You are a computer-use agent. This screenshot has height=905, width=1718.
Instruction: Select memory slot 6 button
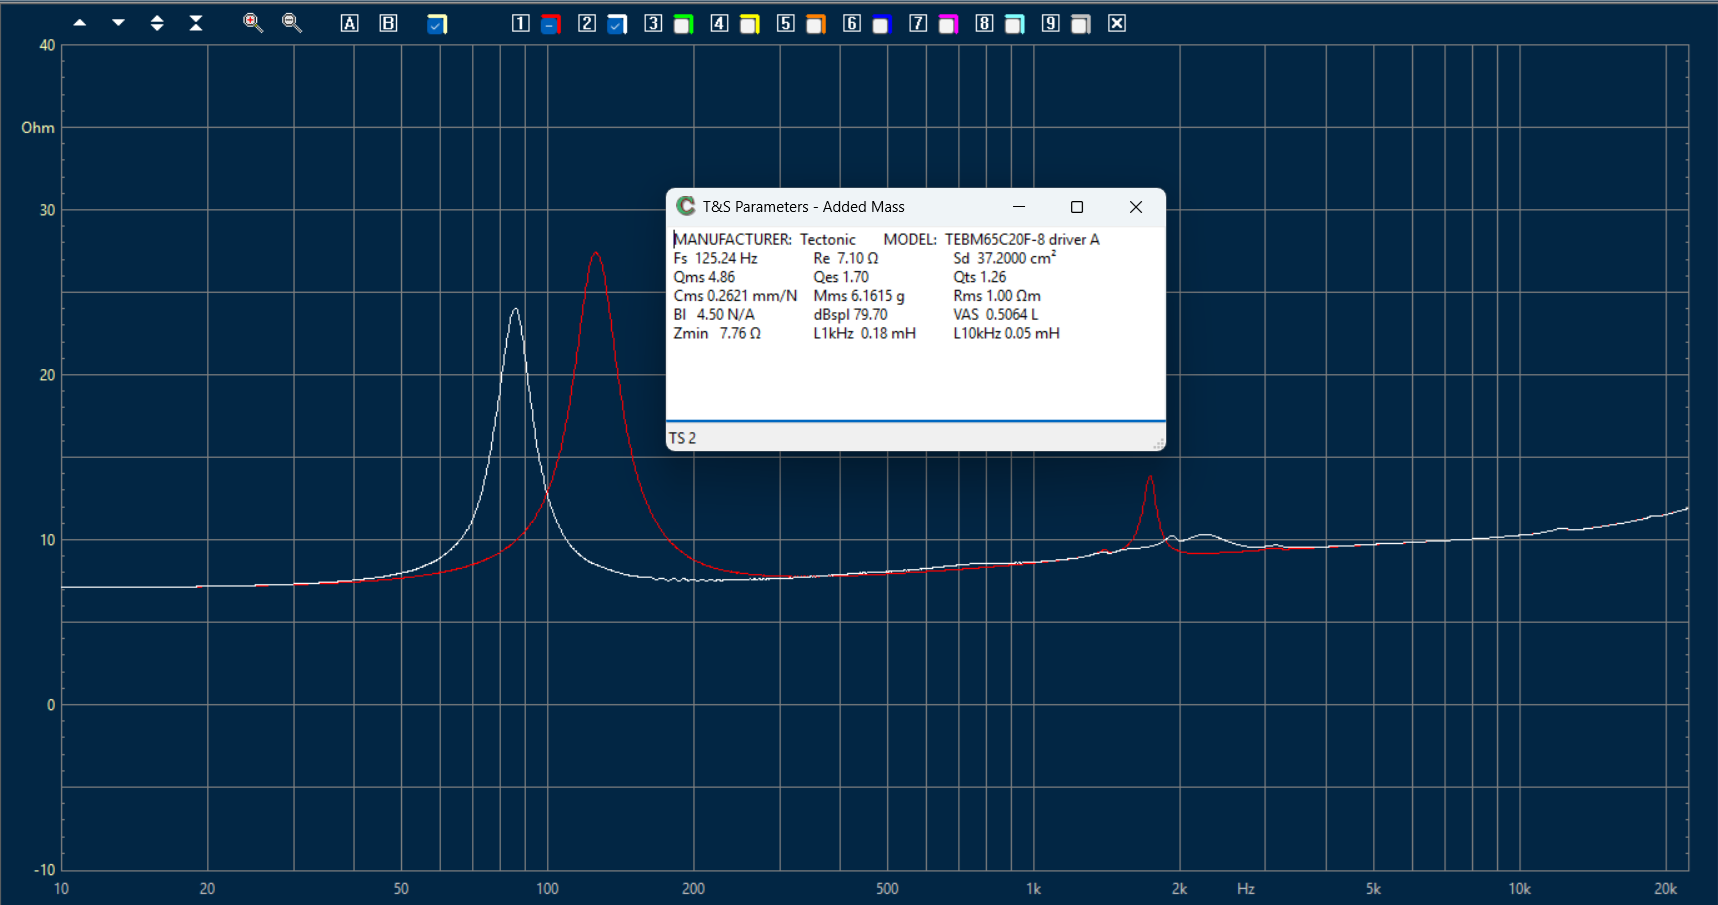(851, 23)
